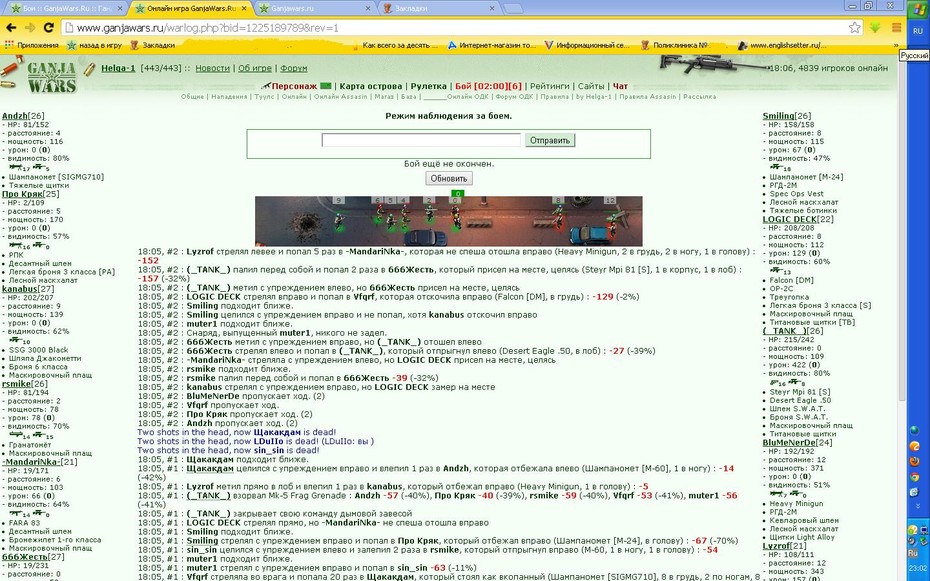Viewport: 930px width, 581px height.
Task: Send the message with Отправить
Action: coord(549,140)
